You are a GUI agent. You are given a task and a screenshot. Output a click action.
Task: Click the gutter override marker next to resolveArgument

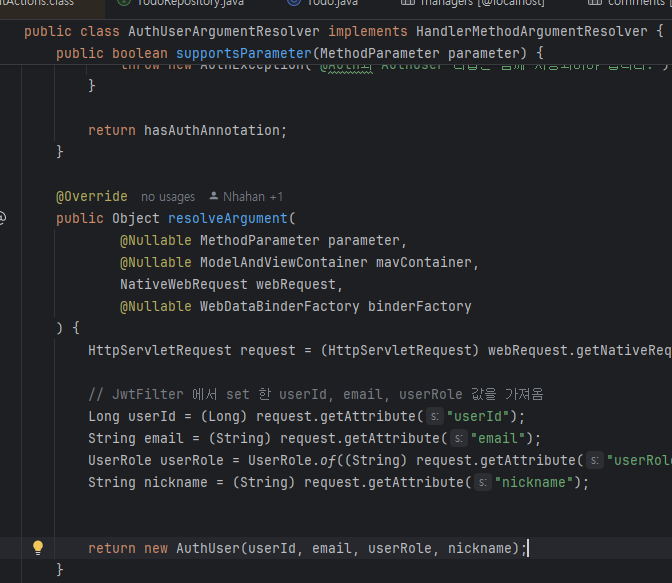(2, 218)
